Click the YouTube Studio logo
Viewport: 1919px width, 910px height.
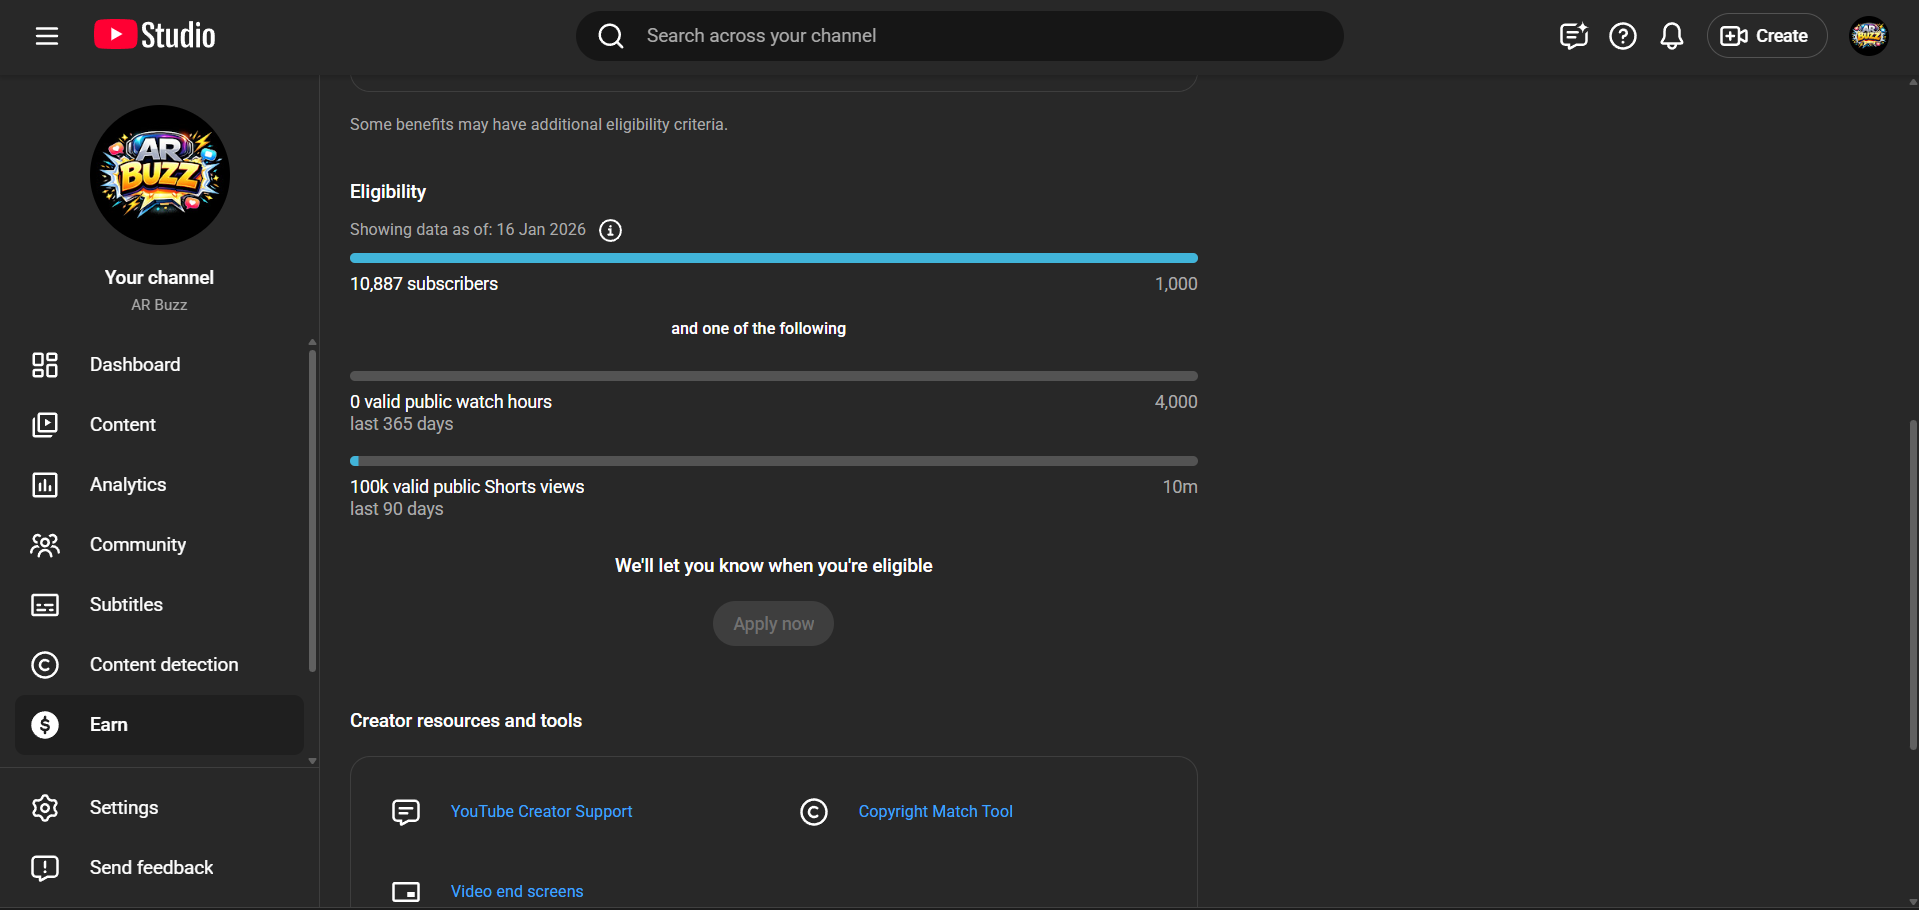point(155,36)
